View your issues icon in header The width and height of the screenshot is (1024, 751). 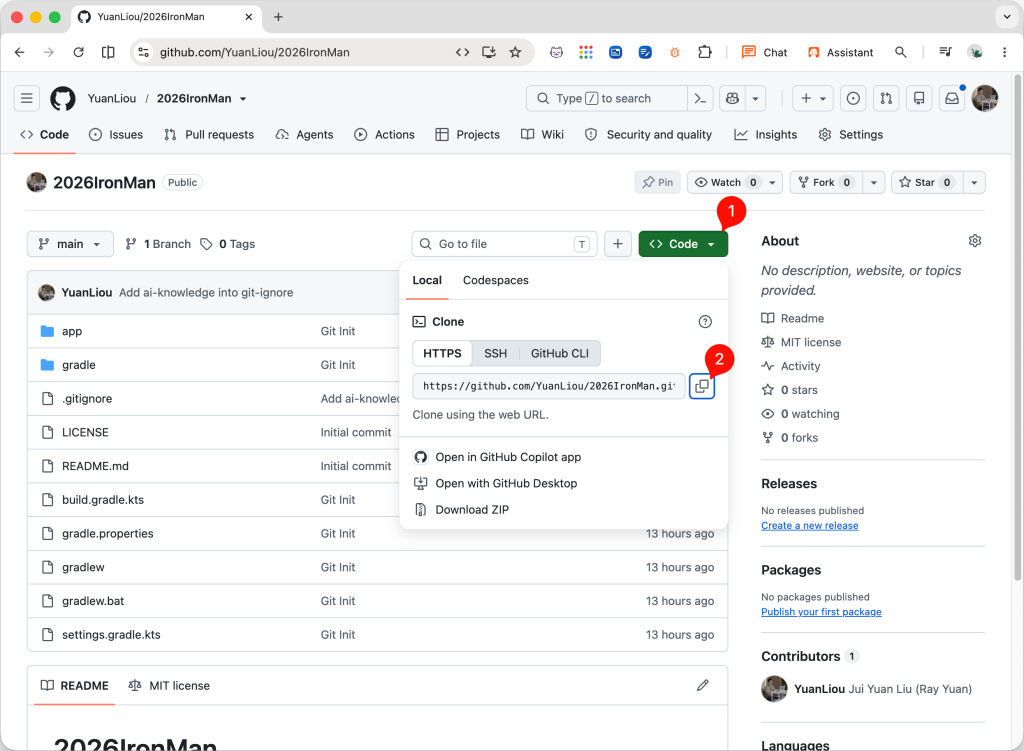(x=853, y=99)
